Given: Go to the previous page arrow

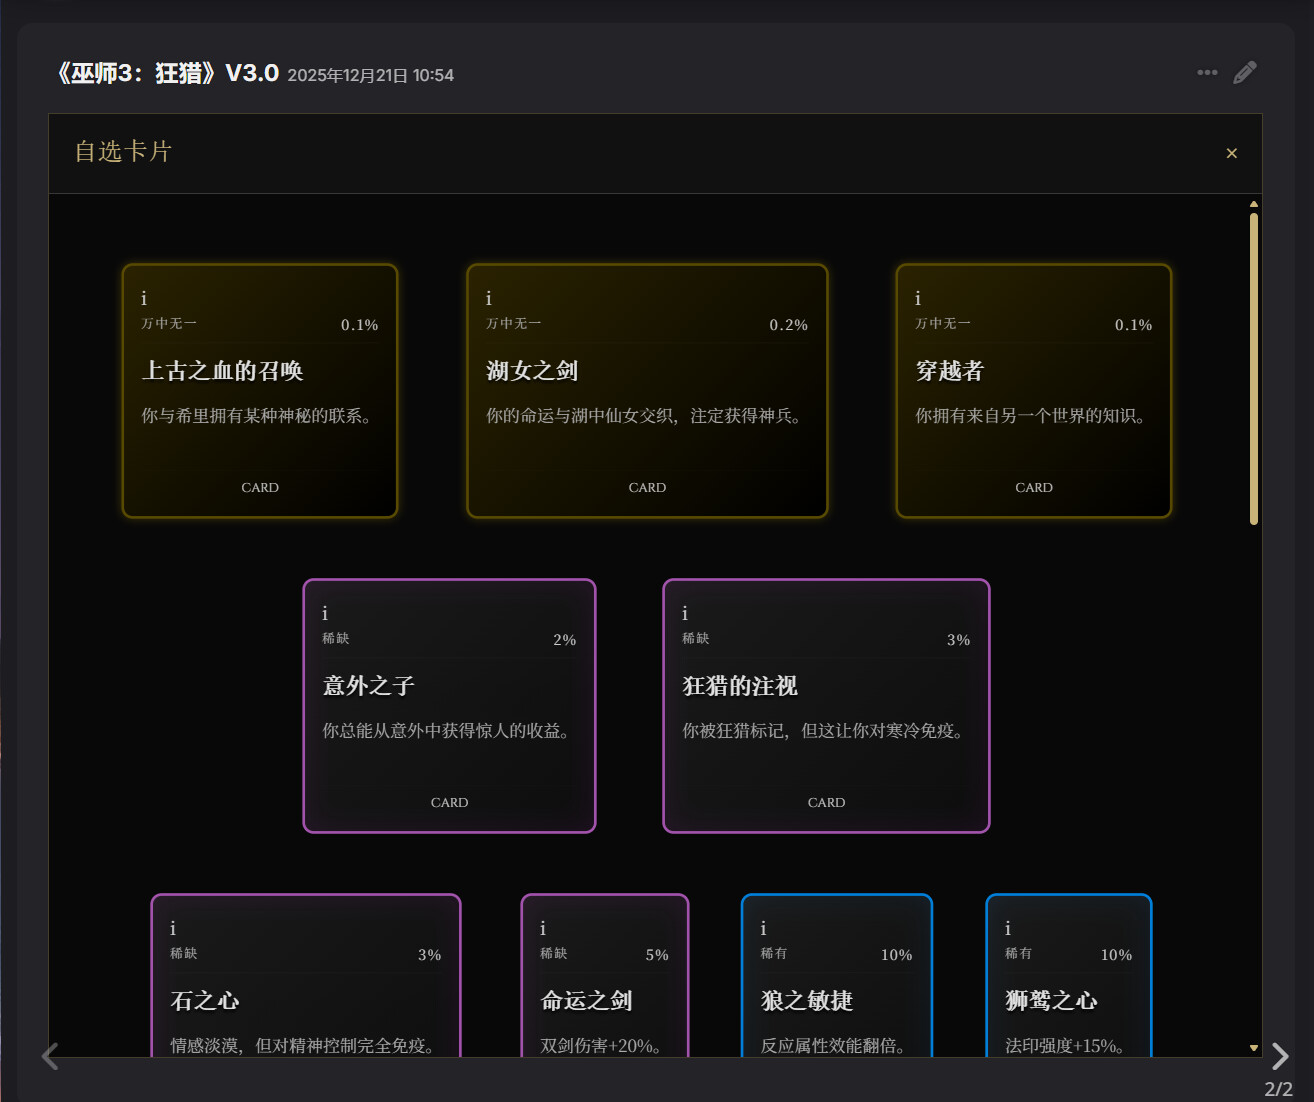Looking at the screenshot, I should [50, 1056].
